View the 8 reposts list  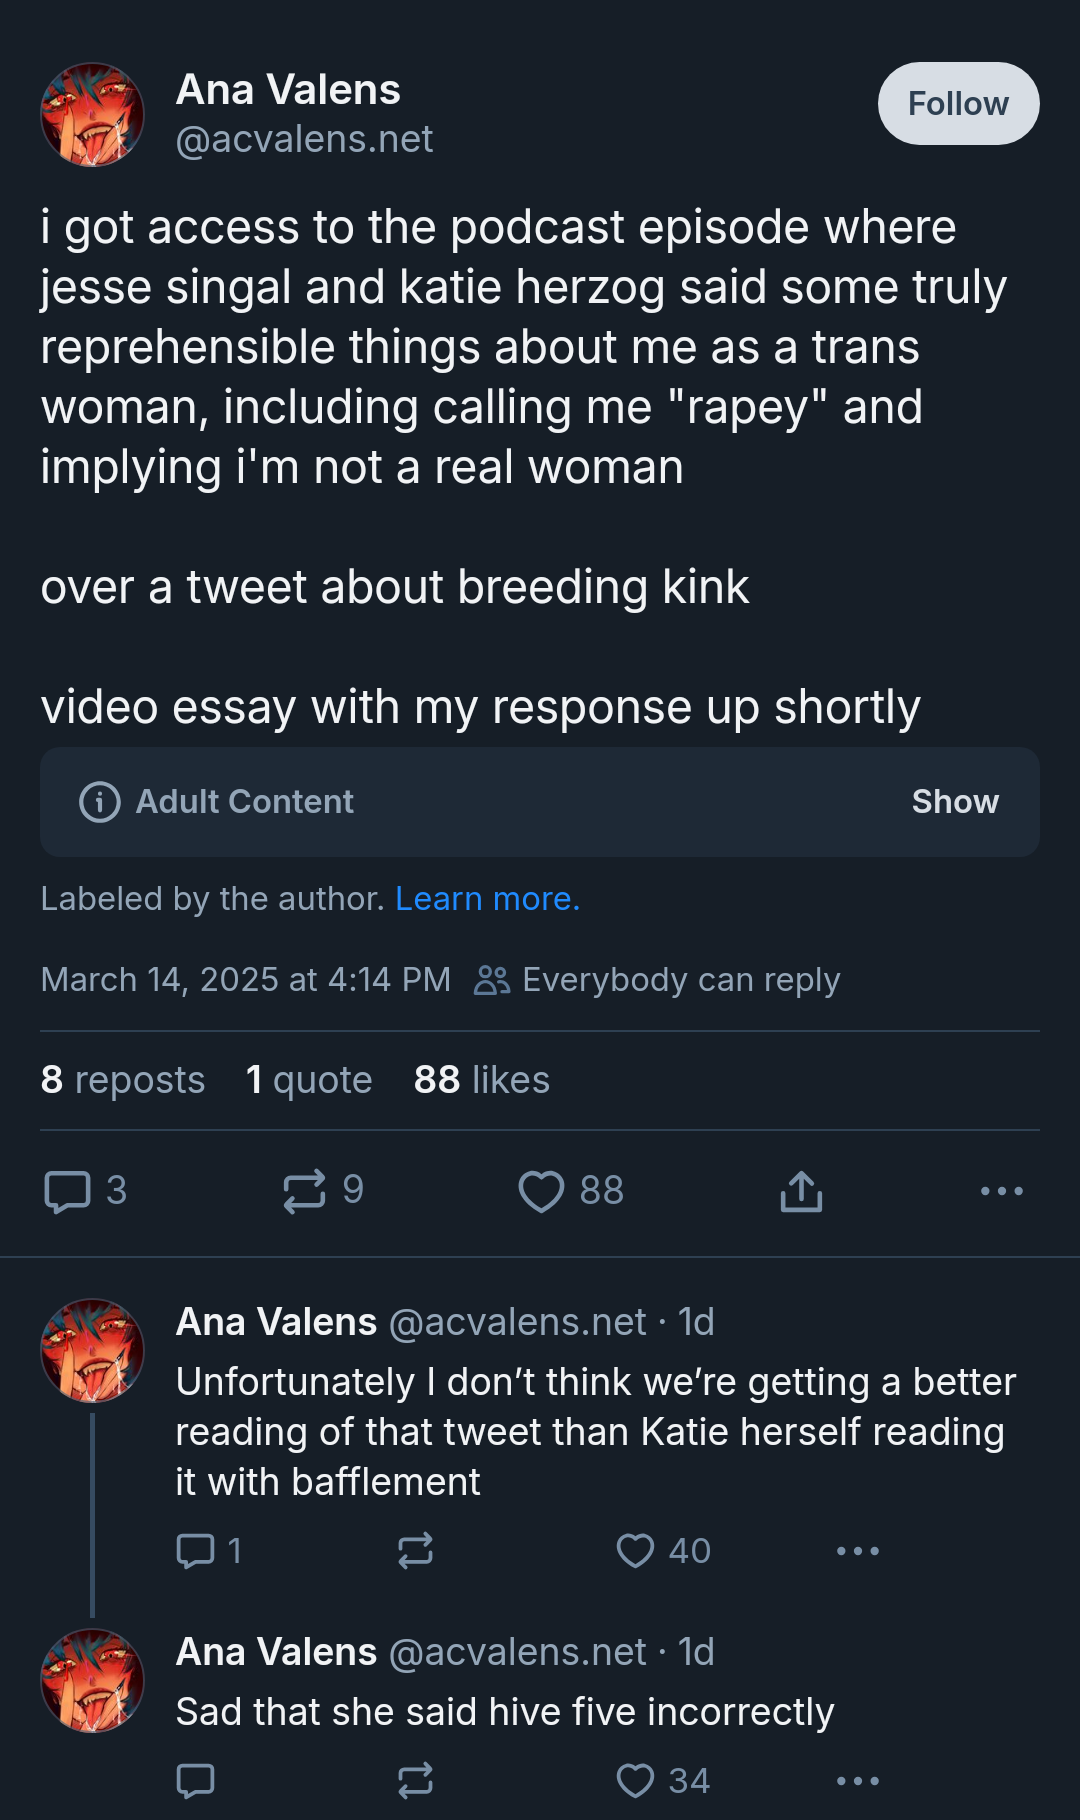[x=123, y=1080]
